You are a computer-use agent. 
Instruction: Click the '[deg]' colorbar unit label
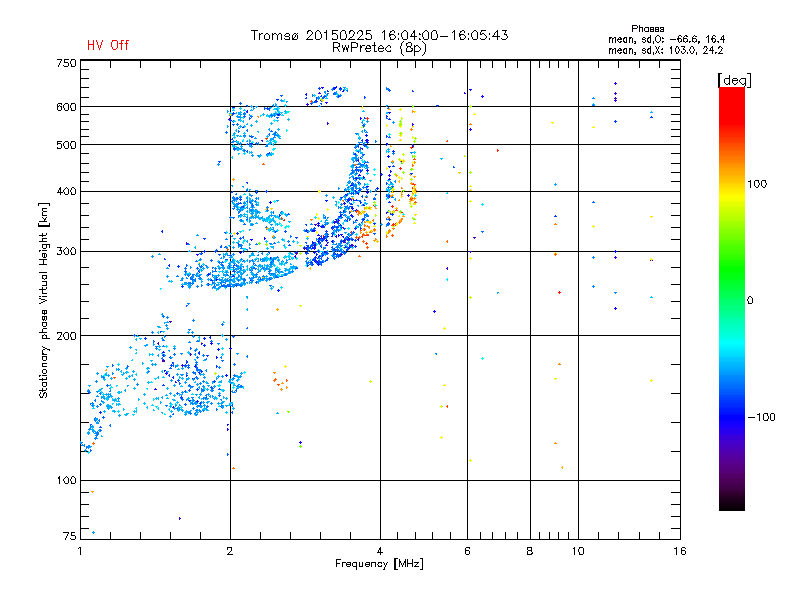coord(734,80)
